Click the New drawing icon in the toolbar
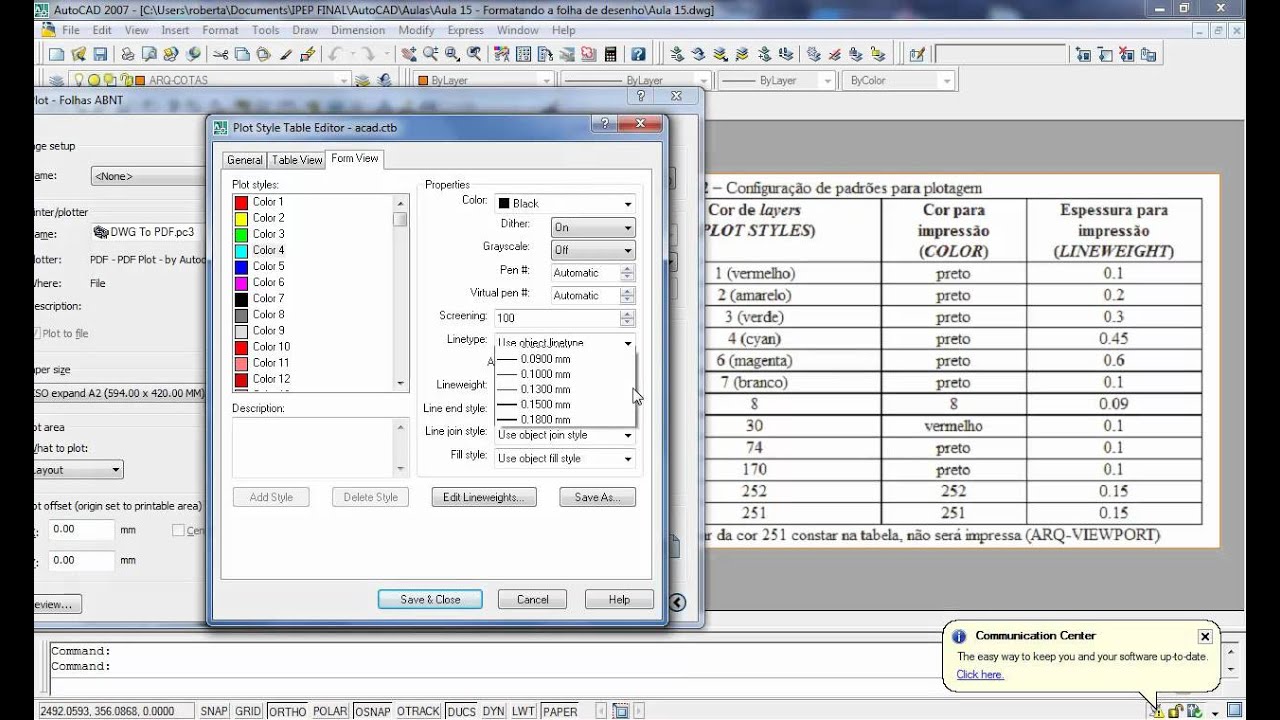The width and height of the screenshot is (1280, 720). [57, 54]
